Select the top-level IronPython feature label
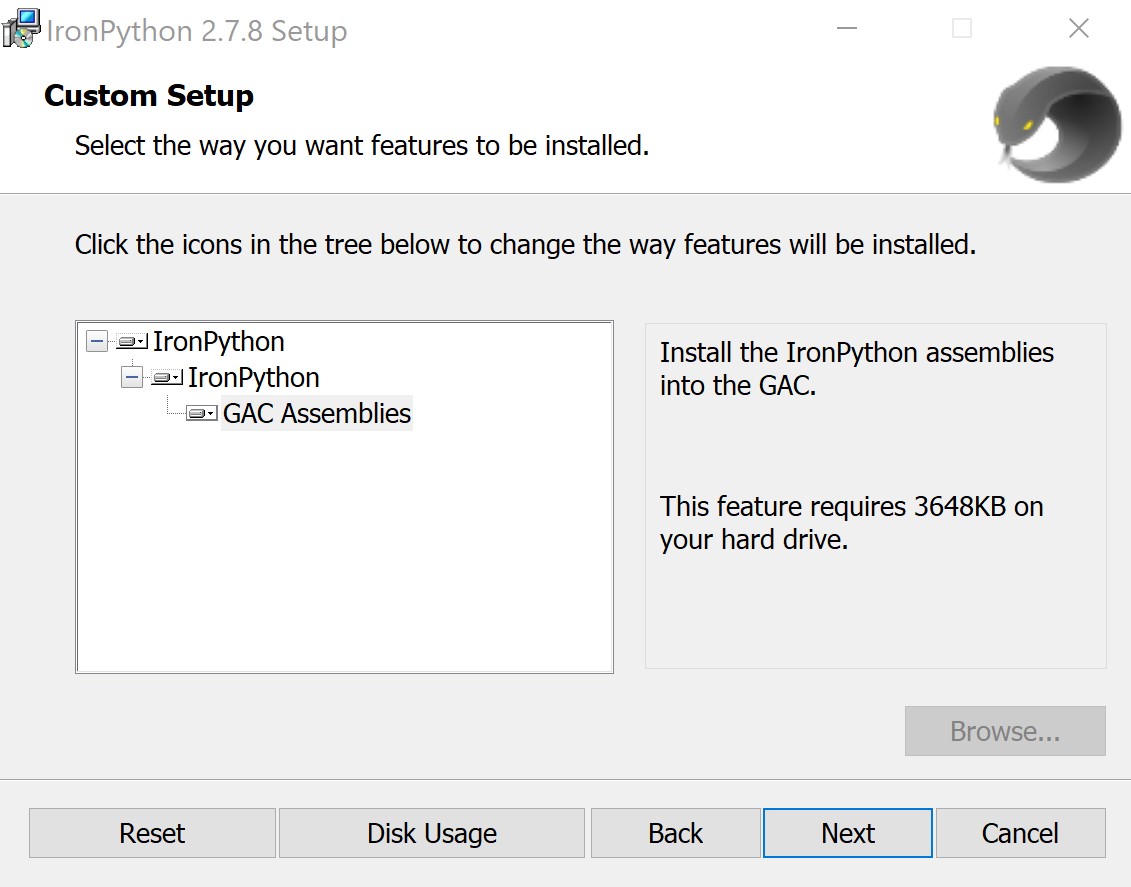 pos(218,342)
